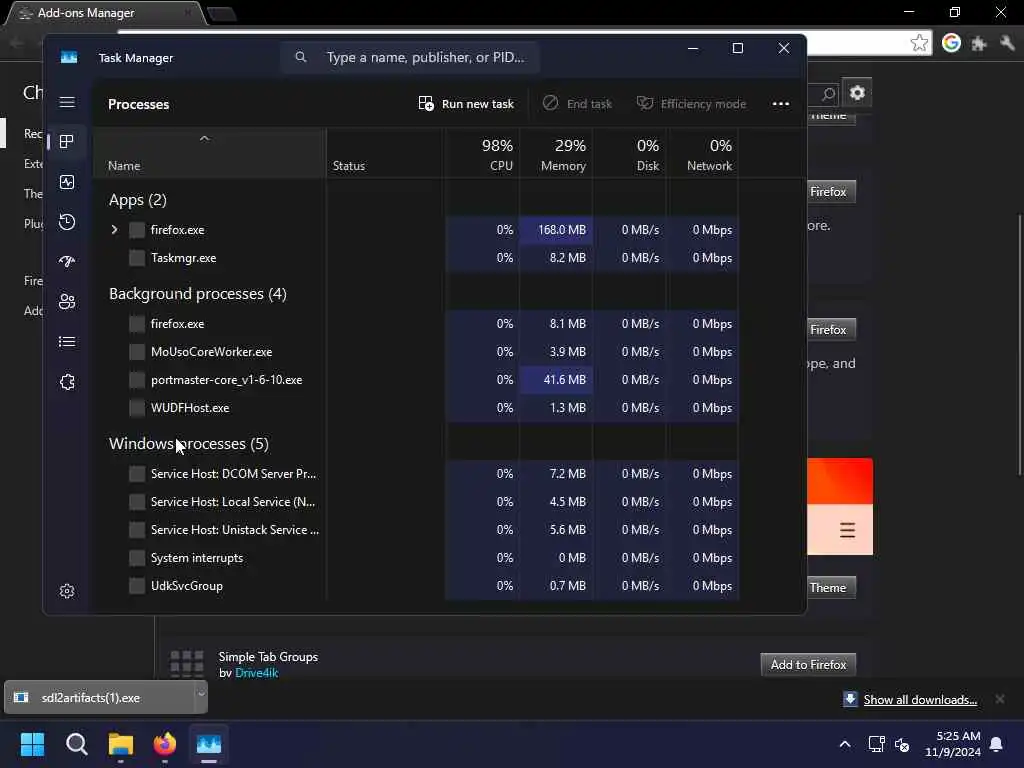Click the portmaster-core process icon
Image resolution: width=1024 pixels, height=768 pixels.
137,380
